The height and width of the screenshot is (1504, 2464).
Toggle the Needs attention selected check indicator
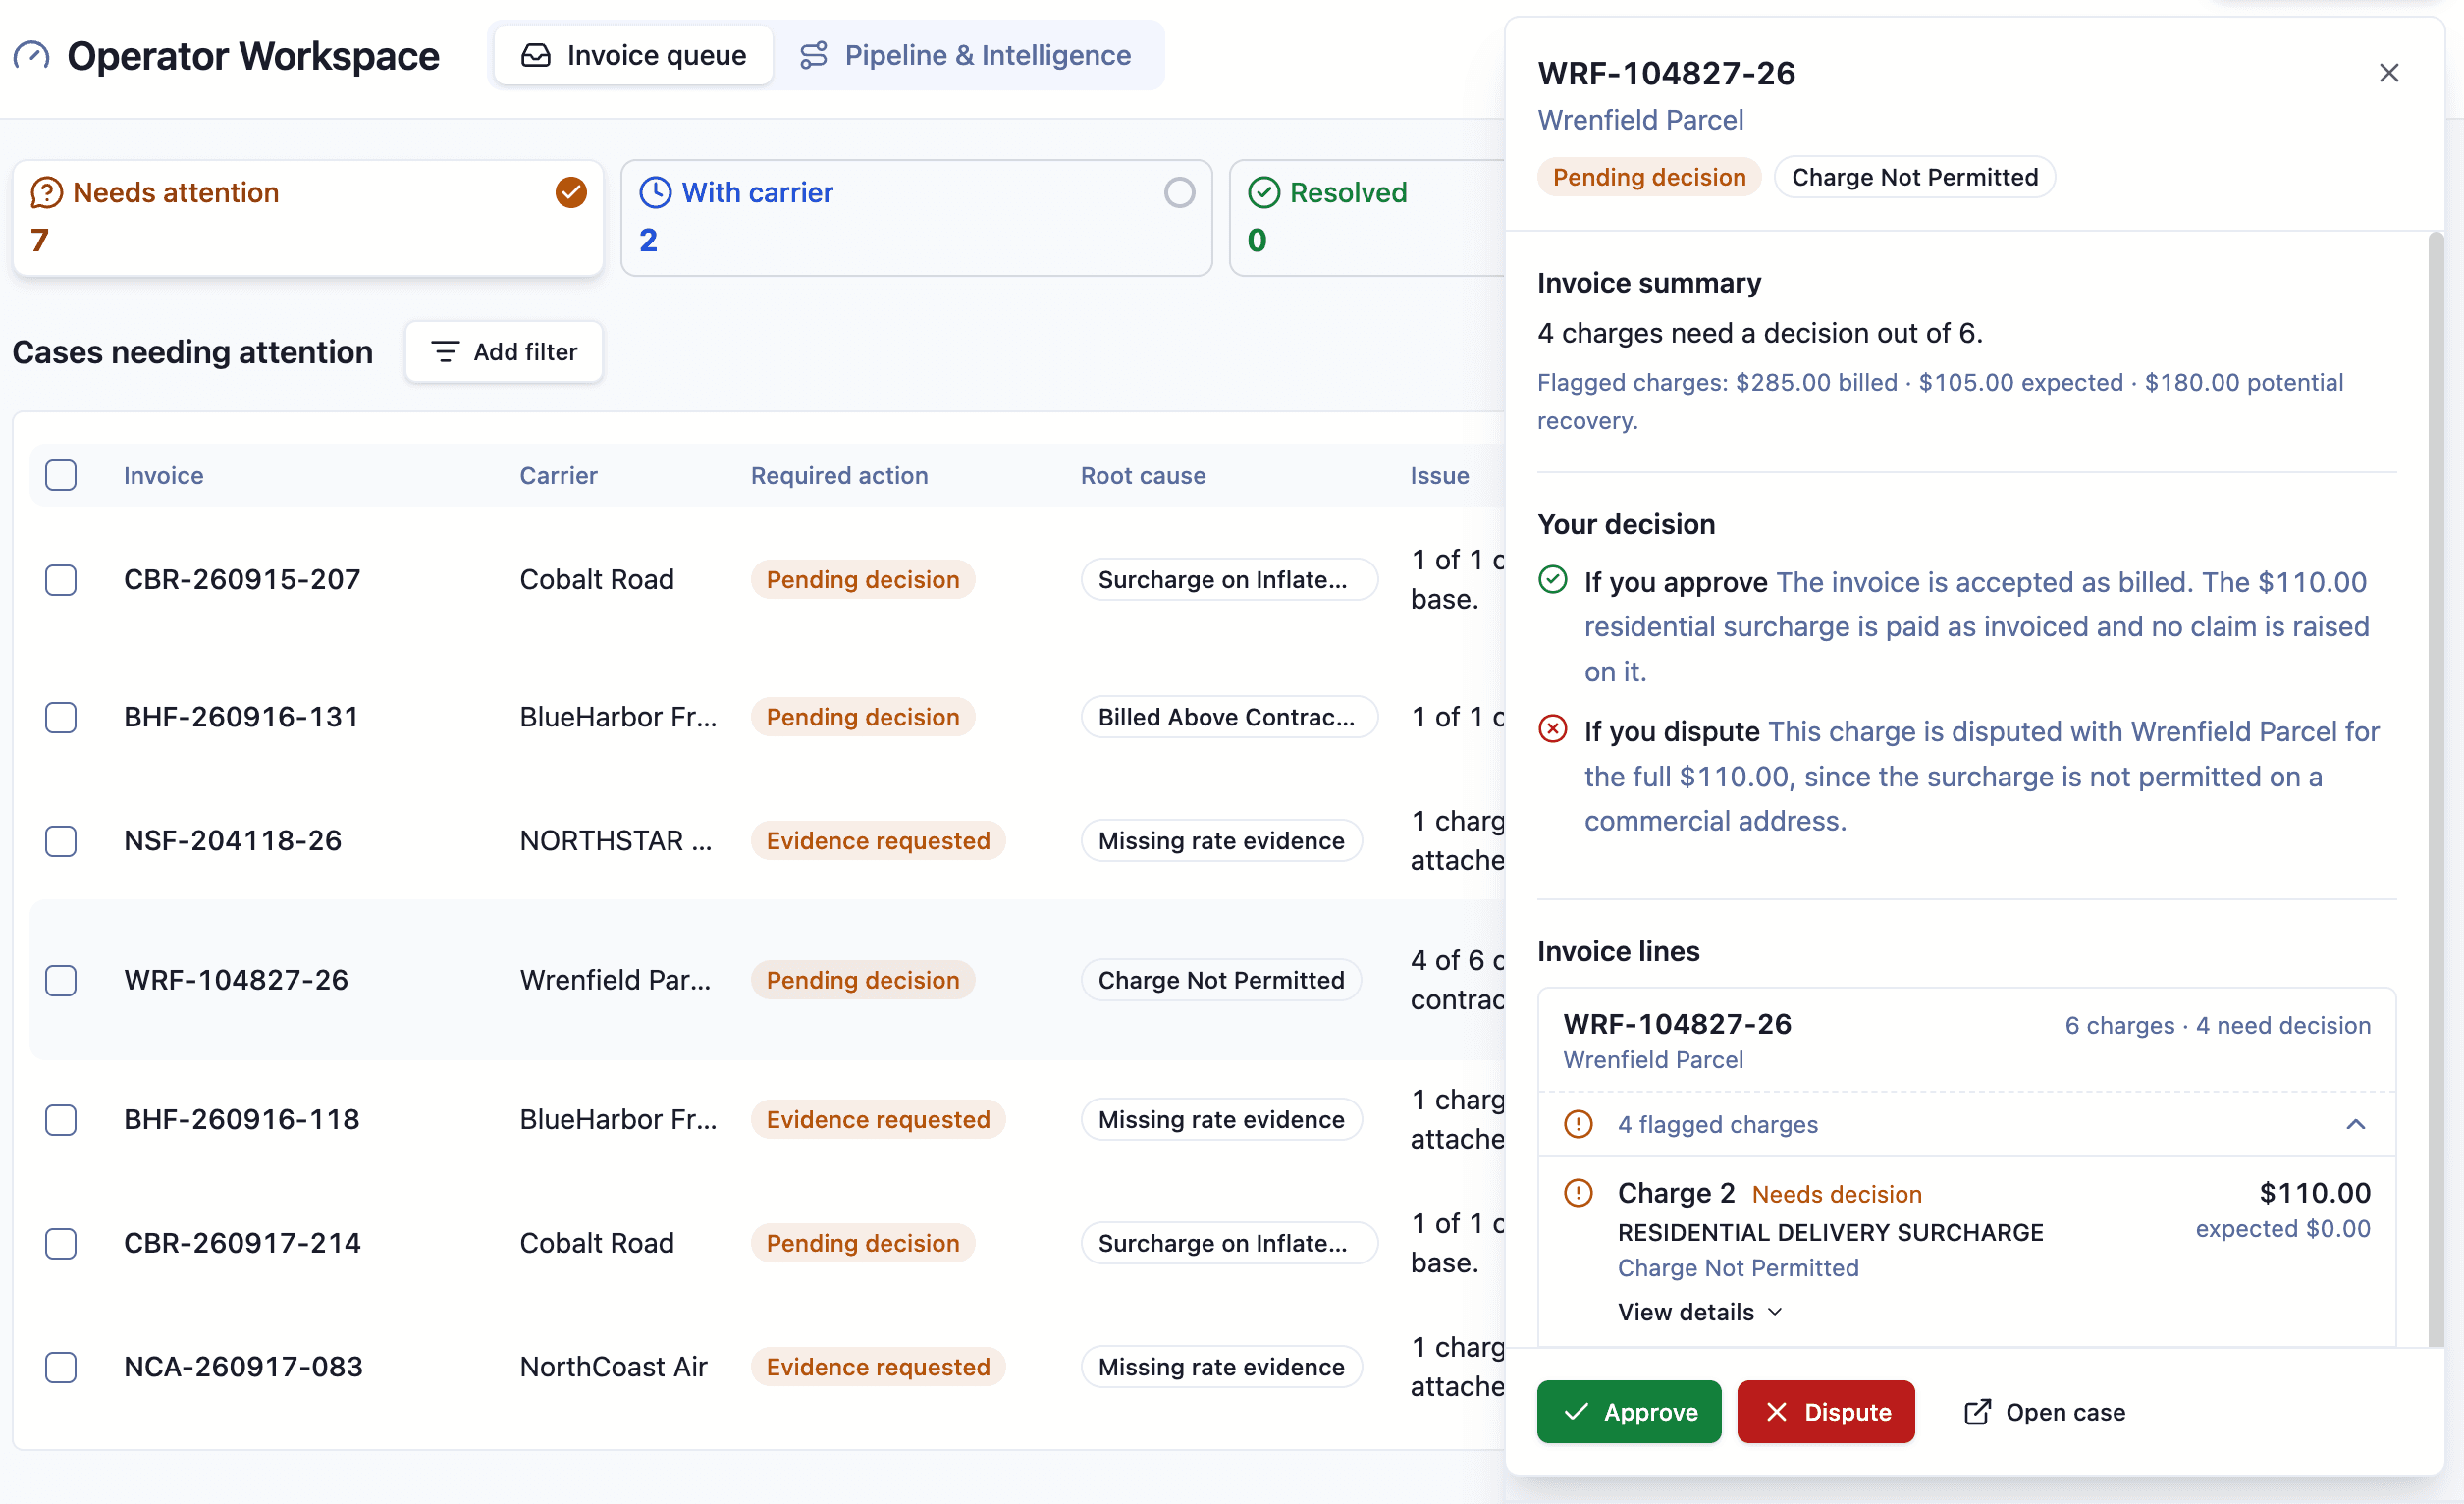tap(571, 192)
